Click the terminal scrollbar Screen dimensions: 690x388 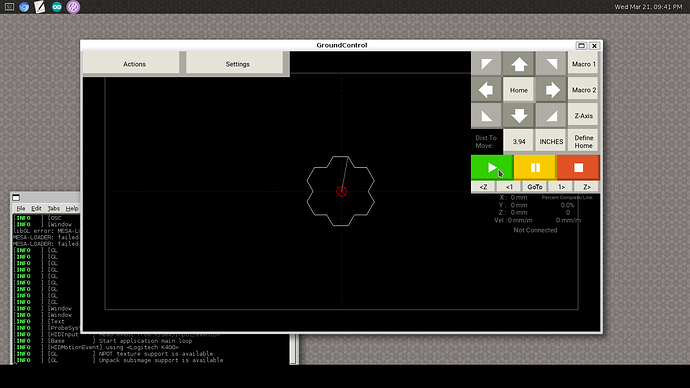click(x=294, y=349)
